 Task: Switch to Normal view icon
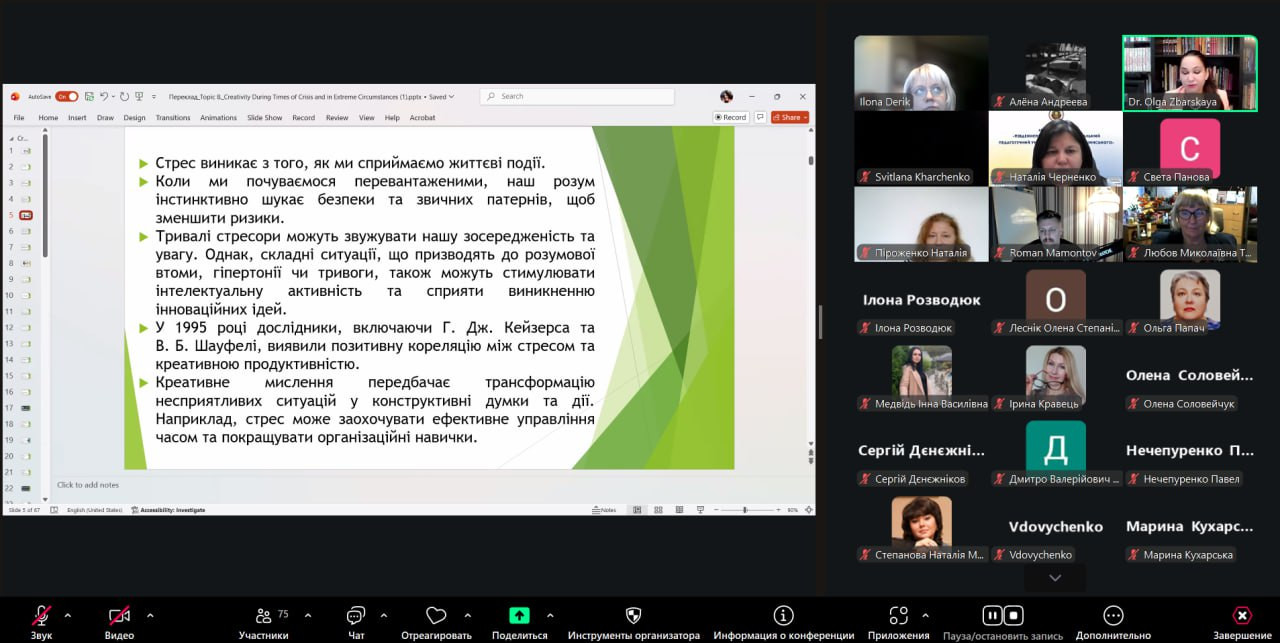pos(636,510)
